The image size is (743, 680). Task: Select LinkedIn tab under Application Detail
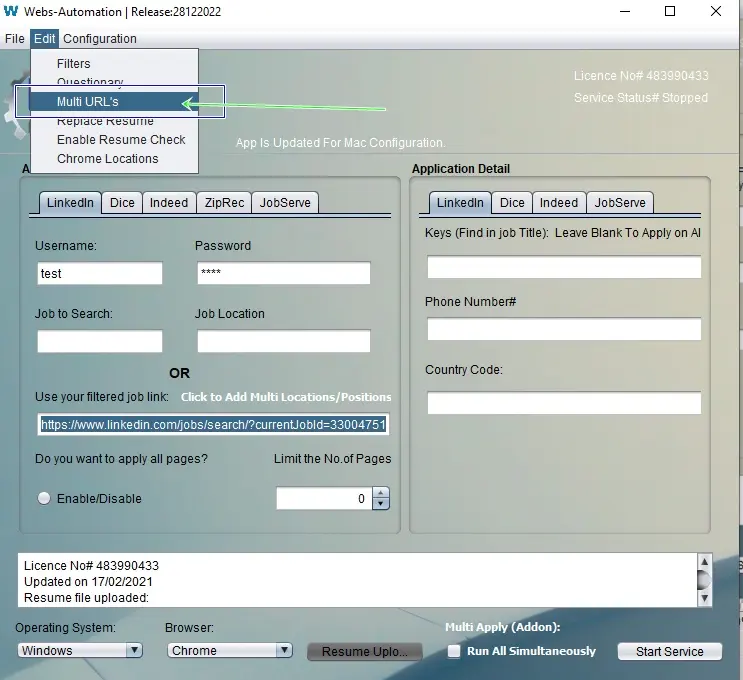(x=460, y=203)
